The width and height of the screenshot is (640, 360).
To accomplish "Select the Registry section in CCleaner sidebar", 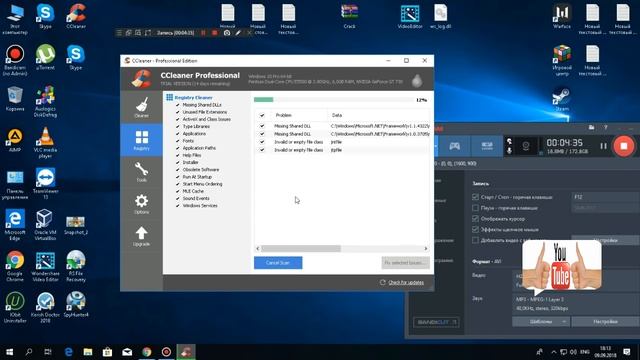I will [x=142, y=140].
